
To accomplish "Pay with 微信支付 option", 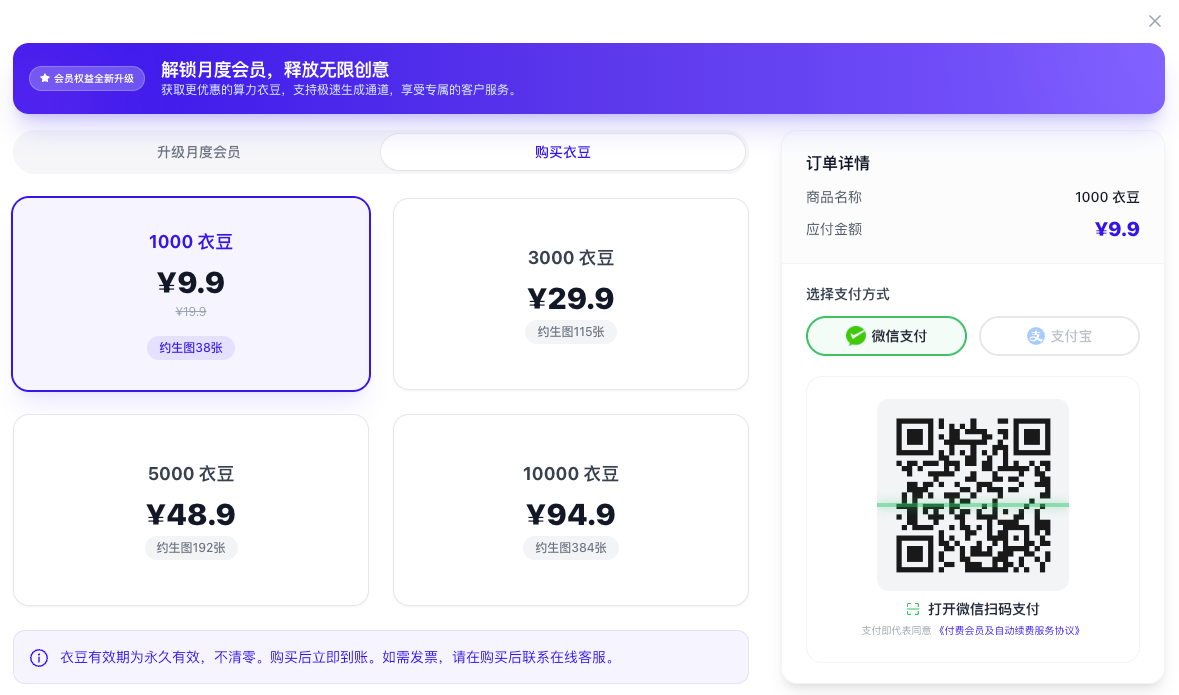I will 887,335.
